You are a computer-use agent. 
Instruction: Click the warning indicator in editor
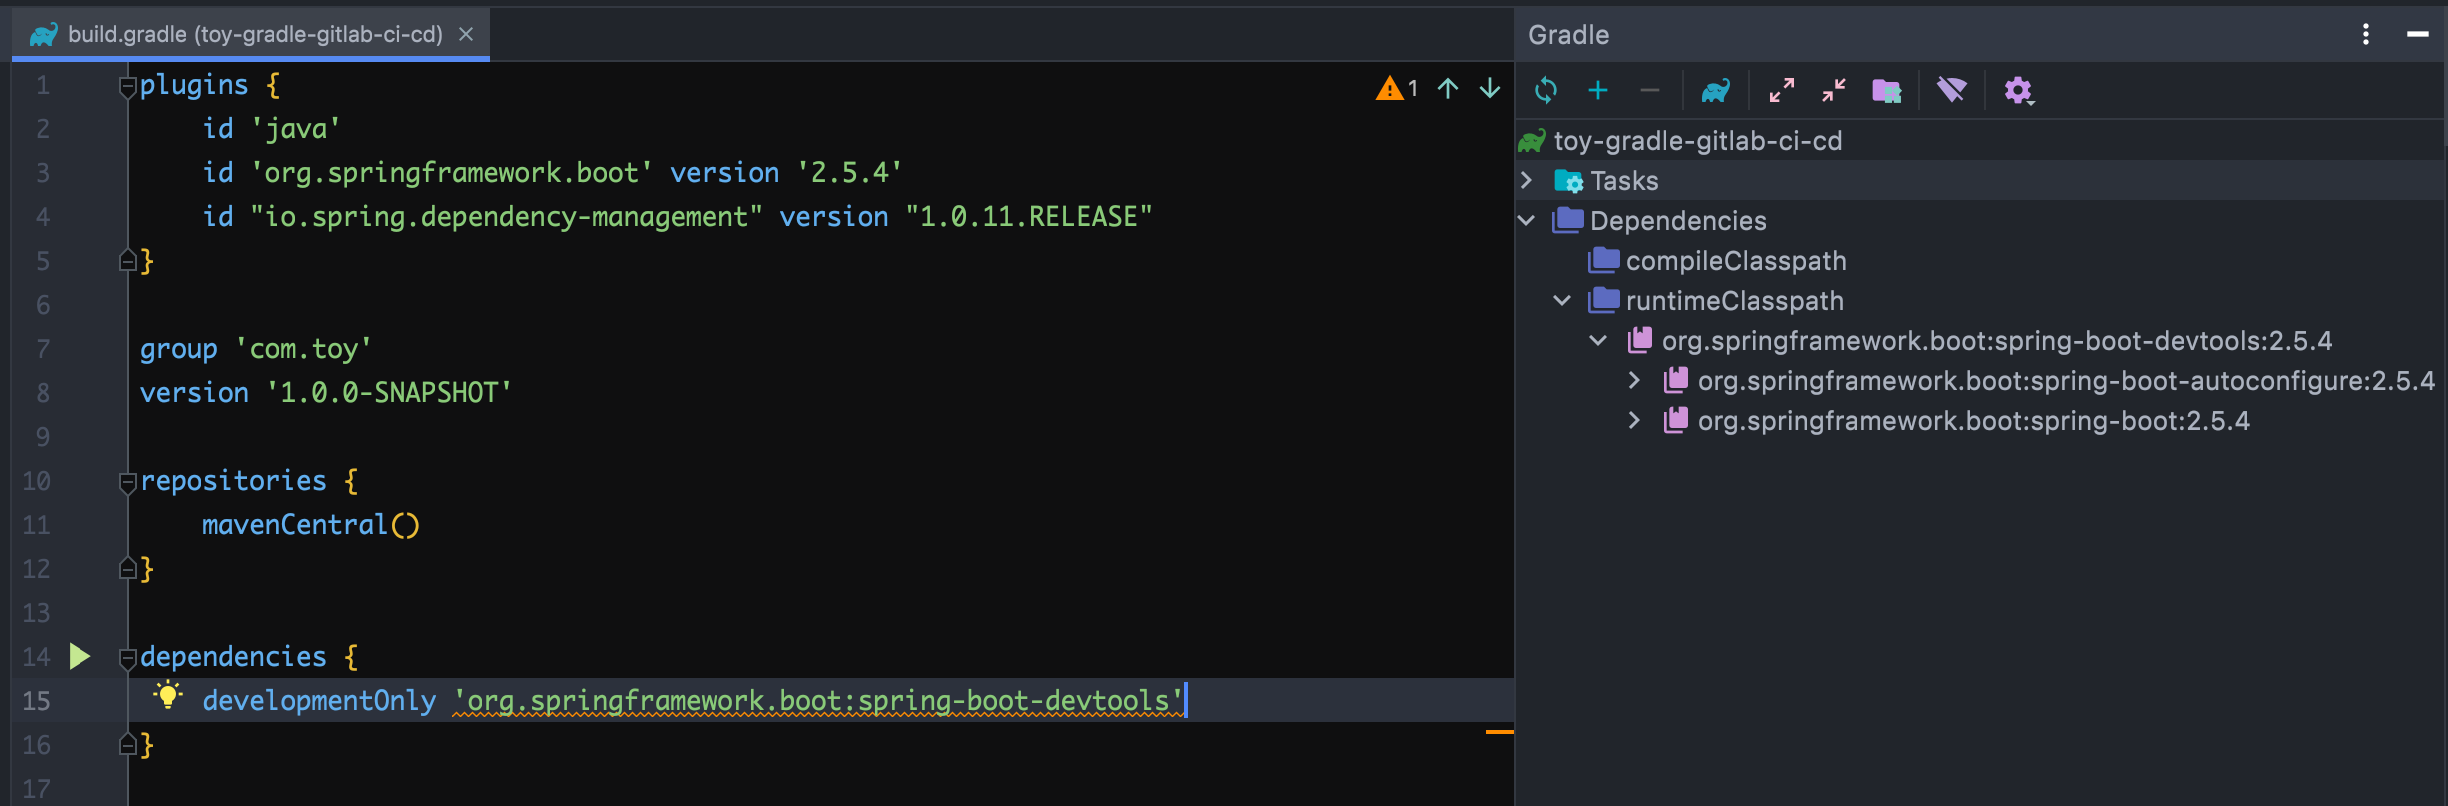(1397, 88)
